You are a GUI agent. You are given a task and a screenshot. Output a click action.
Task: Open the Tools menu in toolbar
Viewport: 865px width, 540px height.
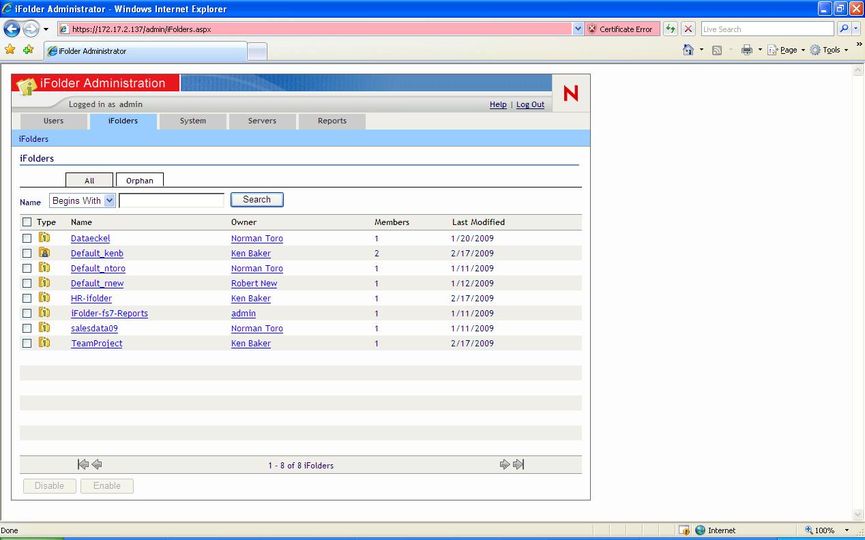[829, 50]
